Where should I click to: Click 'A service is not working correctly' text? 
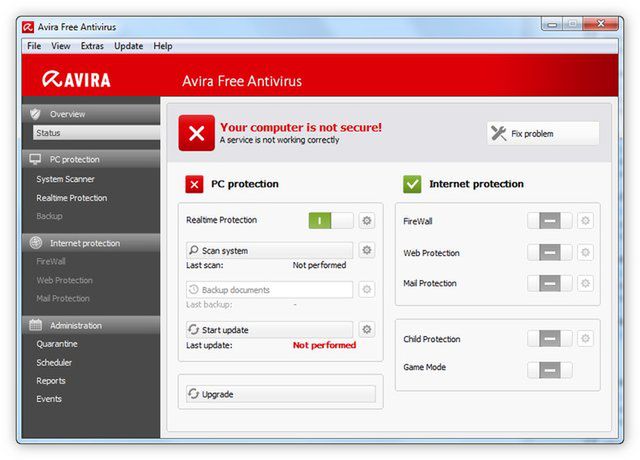click(x=280, y=140)
